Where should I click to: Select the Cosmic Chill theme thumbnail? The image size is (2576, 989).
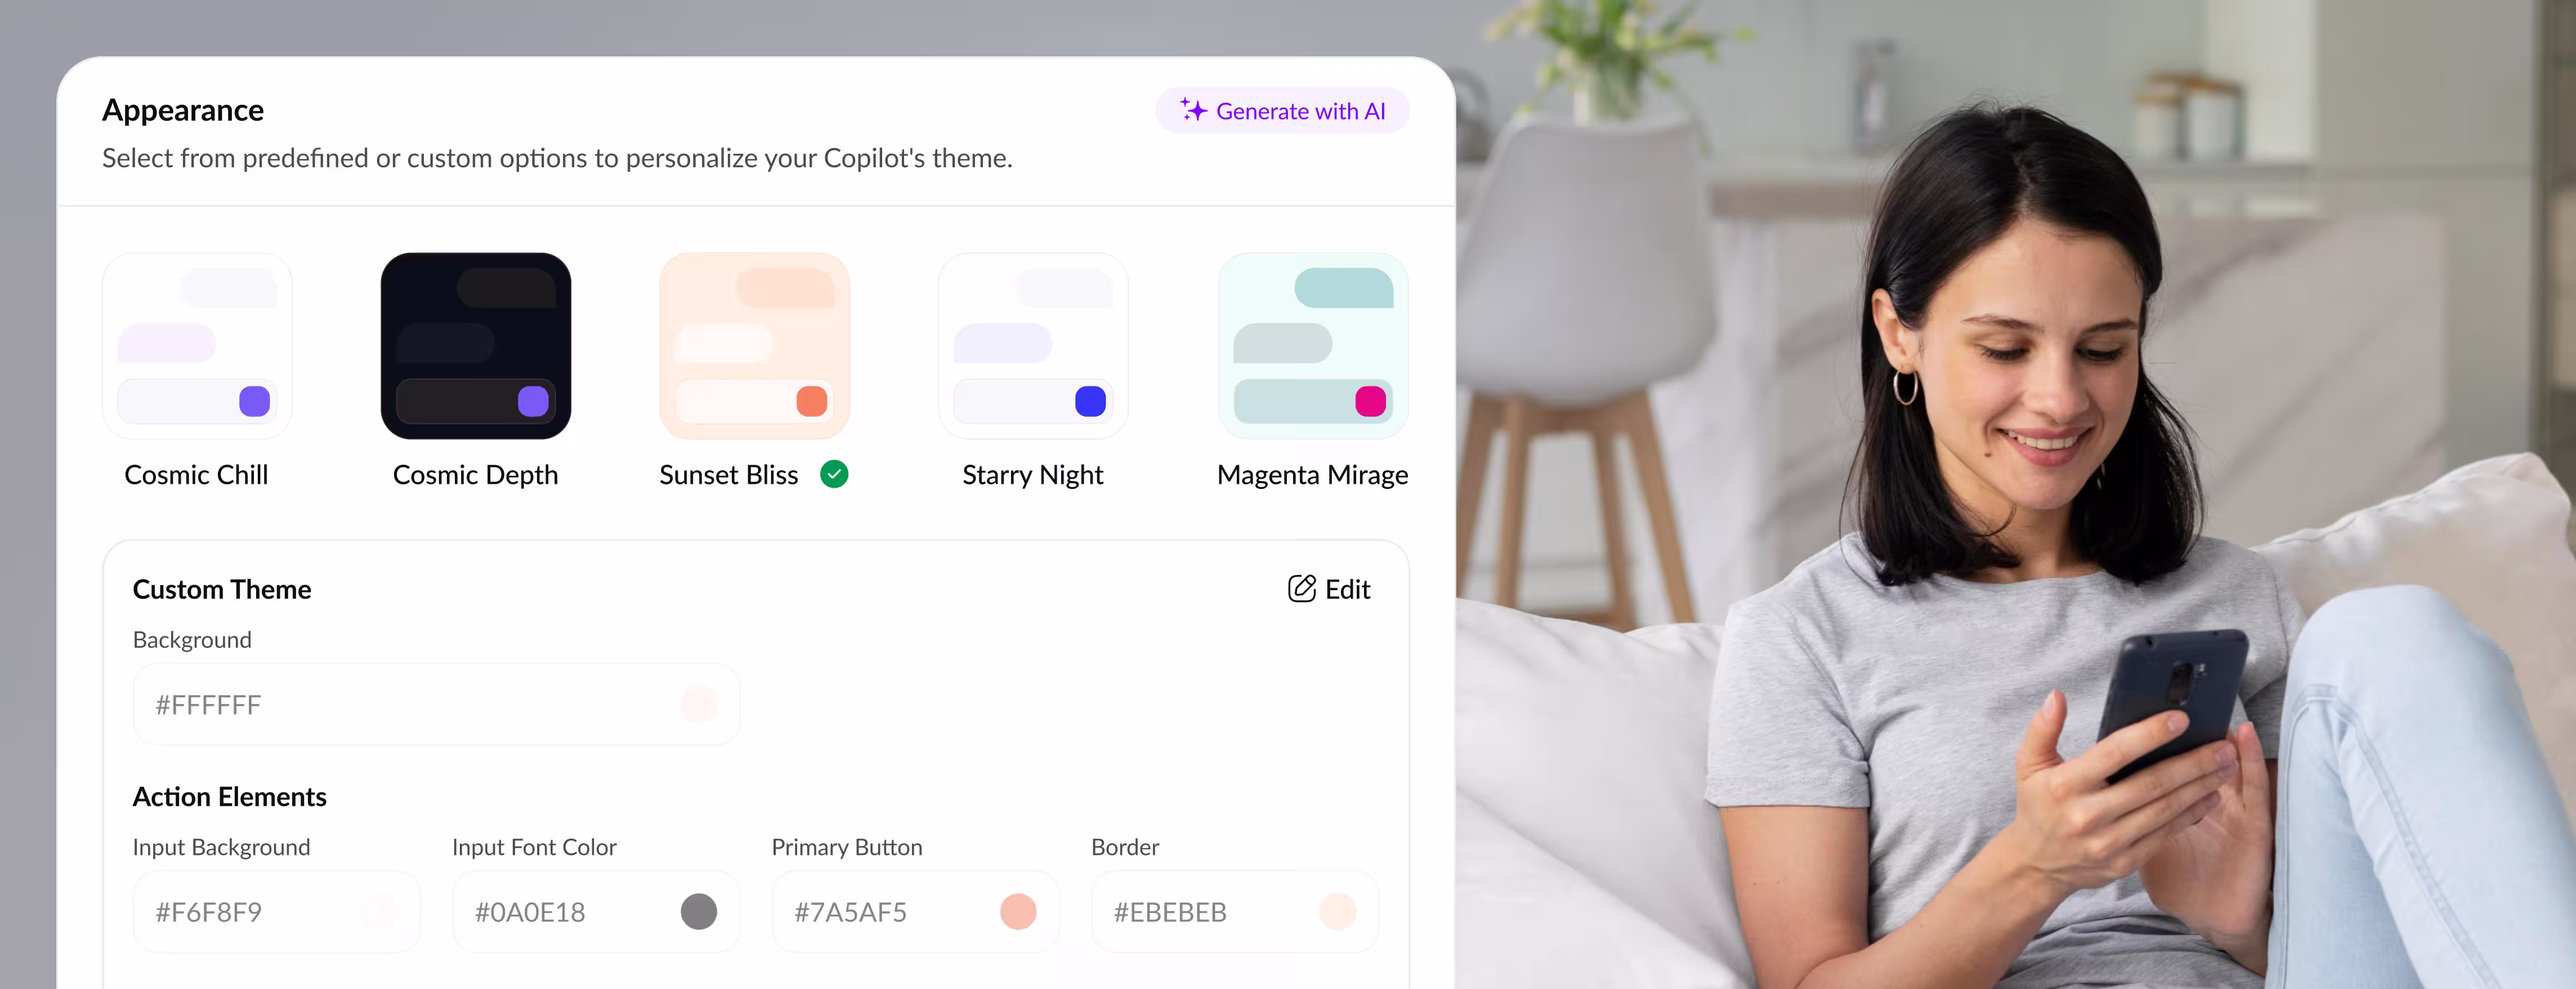pos(197,346)
